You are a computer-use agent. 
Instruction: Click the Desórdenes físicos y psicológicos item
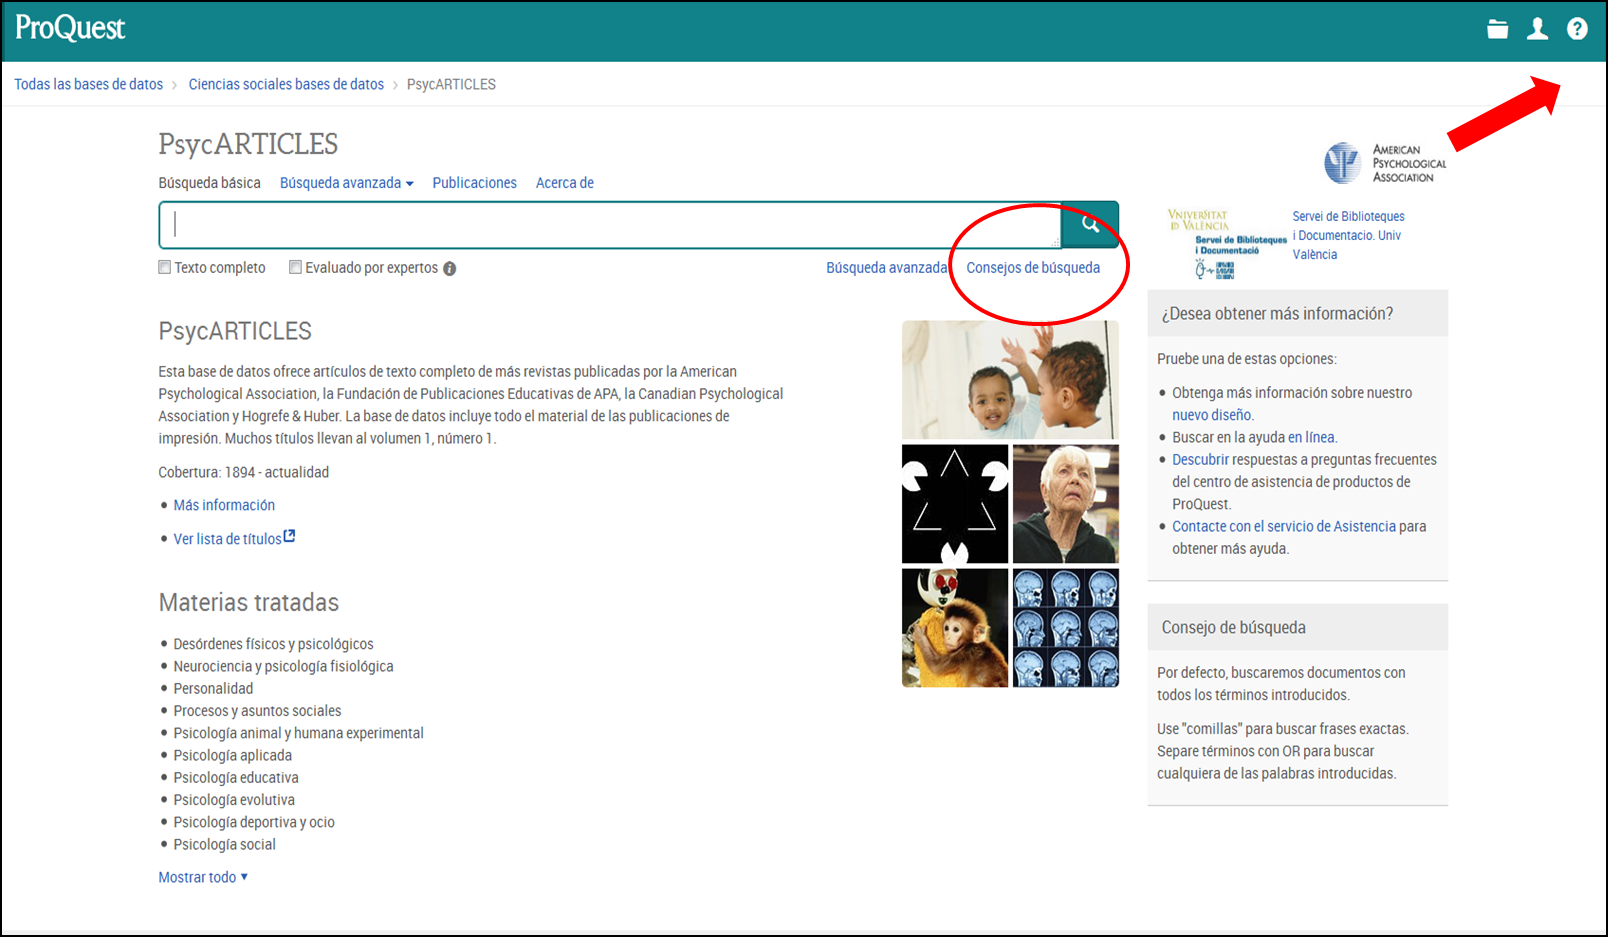click(x=273, y=644)
